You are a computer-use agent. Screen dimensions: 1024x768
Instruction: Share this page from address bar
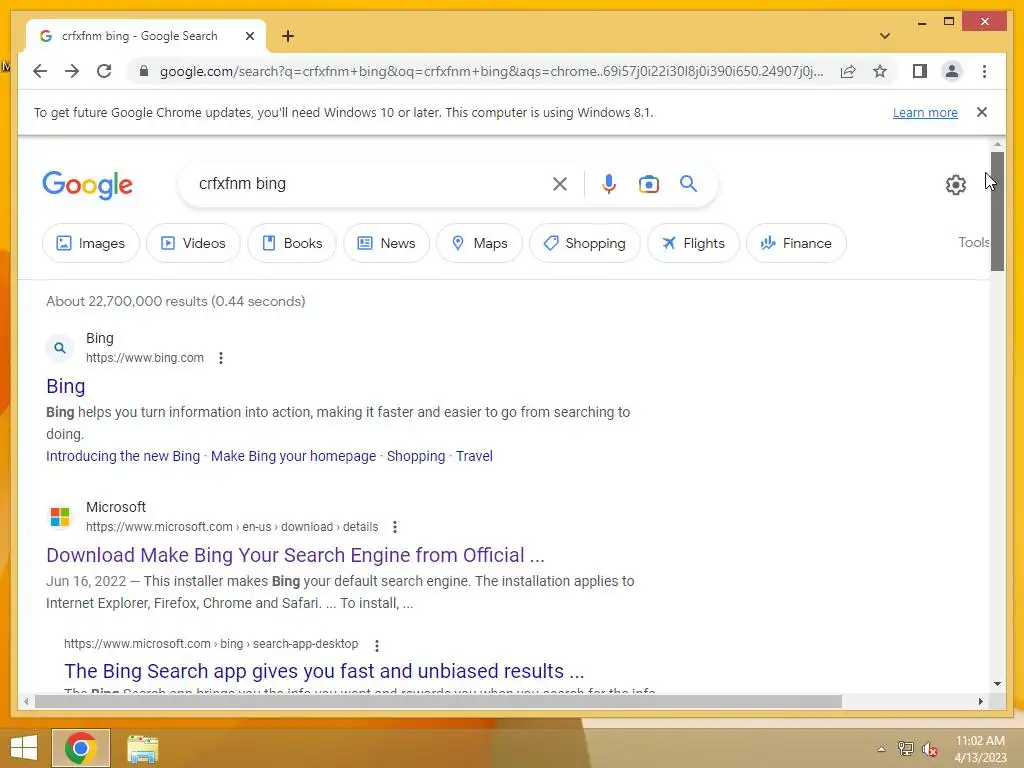(x=848, y=71)
